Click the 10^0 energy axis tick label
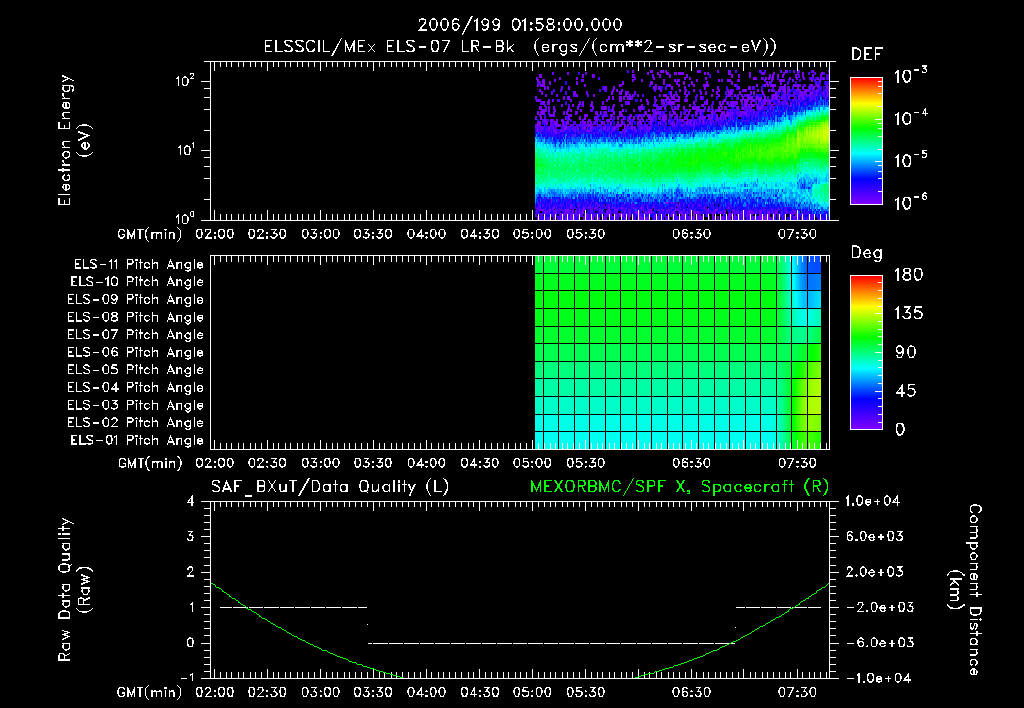The height and width of the screenshot is (708, 1024). (185, 217)
